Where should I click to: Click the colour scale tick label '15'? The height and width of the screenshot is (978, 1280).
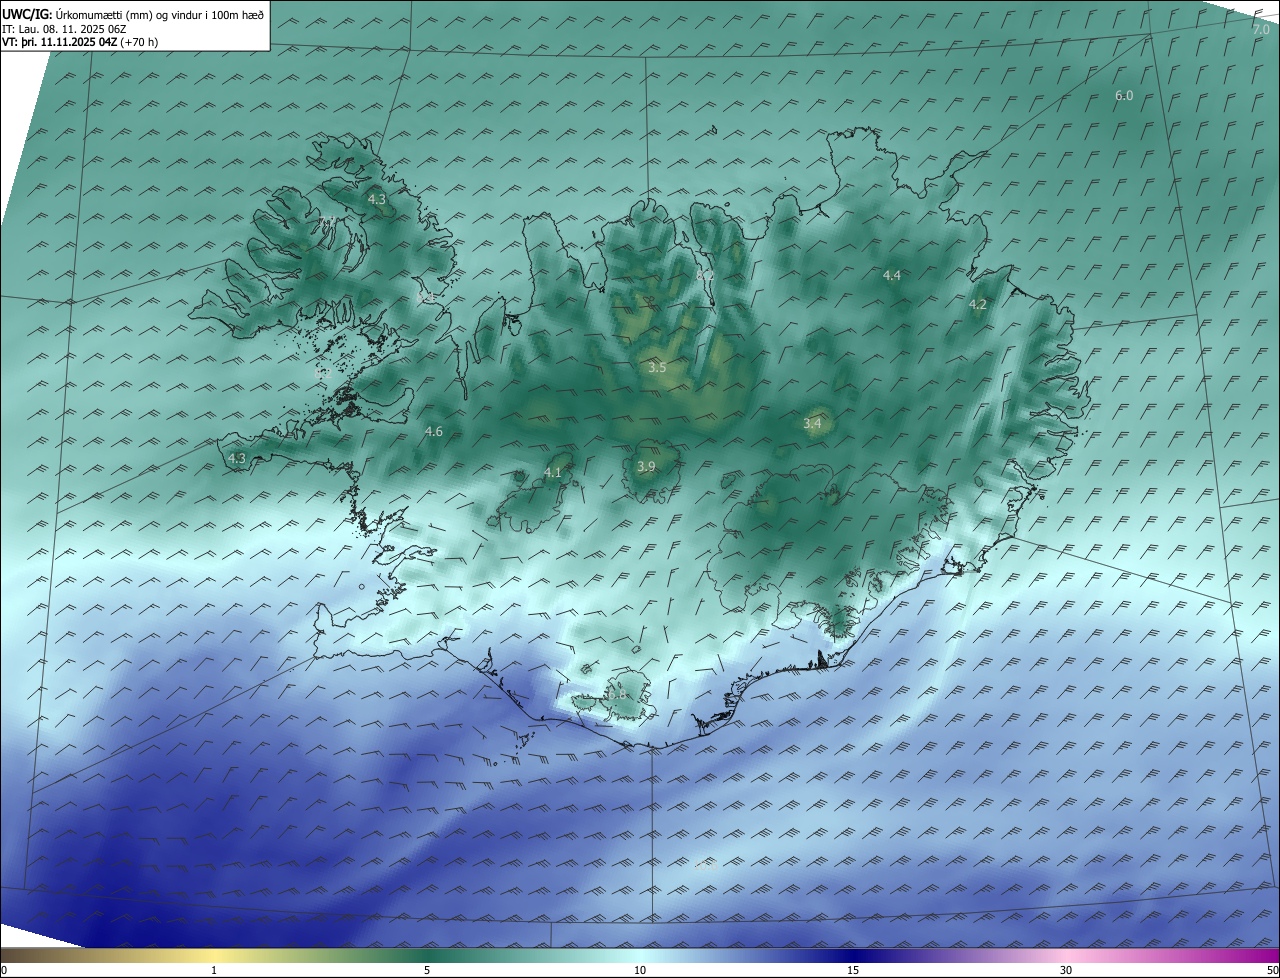[x=853, y=970]
